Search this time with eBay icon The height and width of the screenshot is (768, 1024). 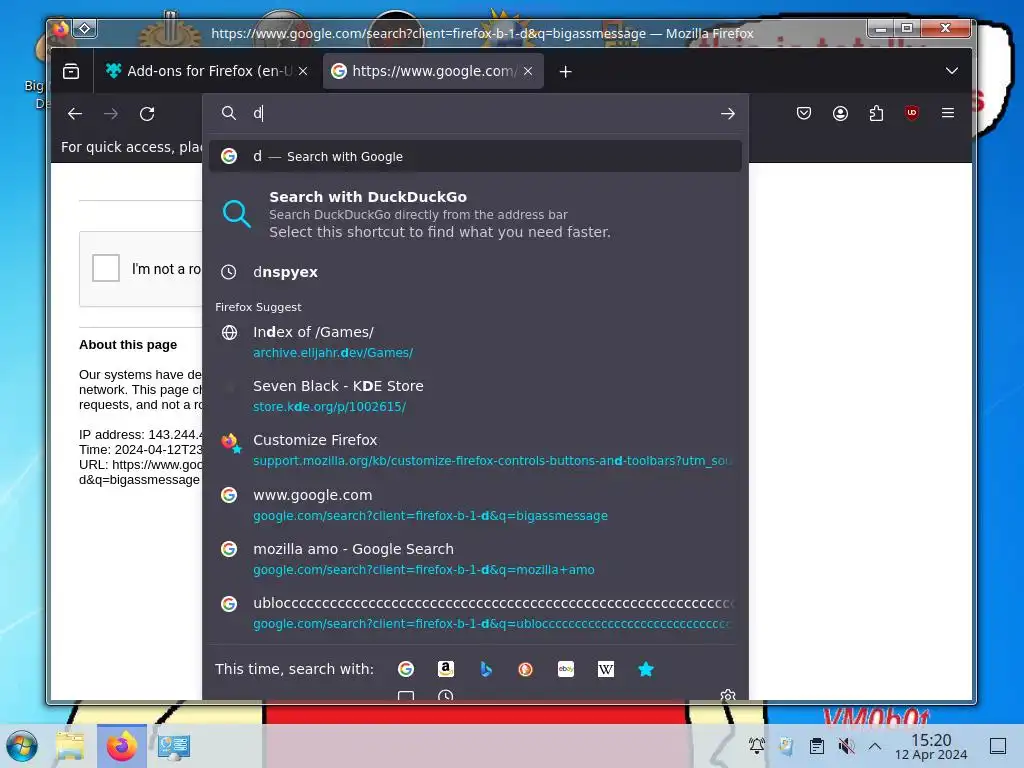[x=566, y=669]
